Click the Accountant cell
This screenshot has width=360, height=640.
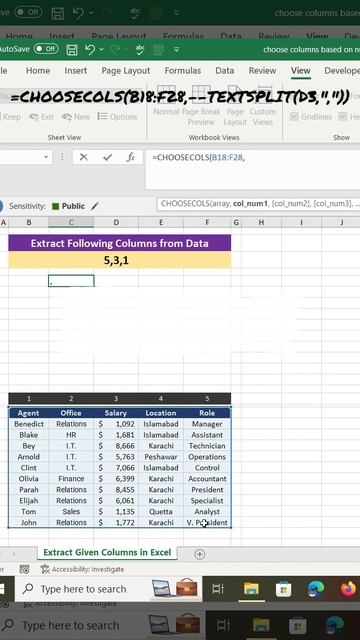[x=207, y=478]
